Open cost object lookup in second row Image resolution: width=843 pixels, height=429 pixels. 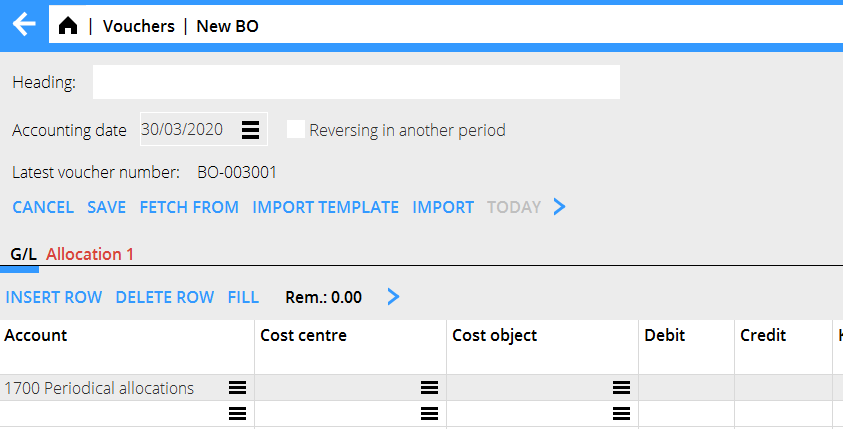[621, 412]
